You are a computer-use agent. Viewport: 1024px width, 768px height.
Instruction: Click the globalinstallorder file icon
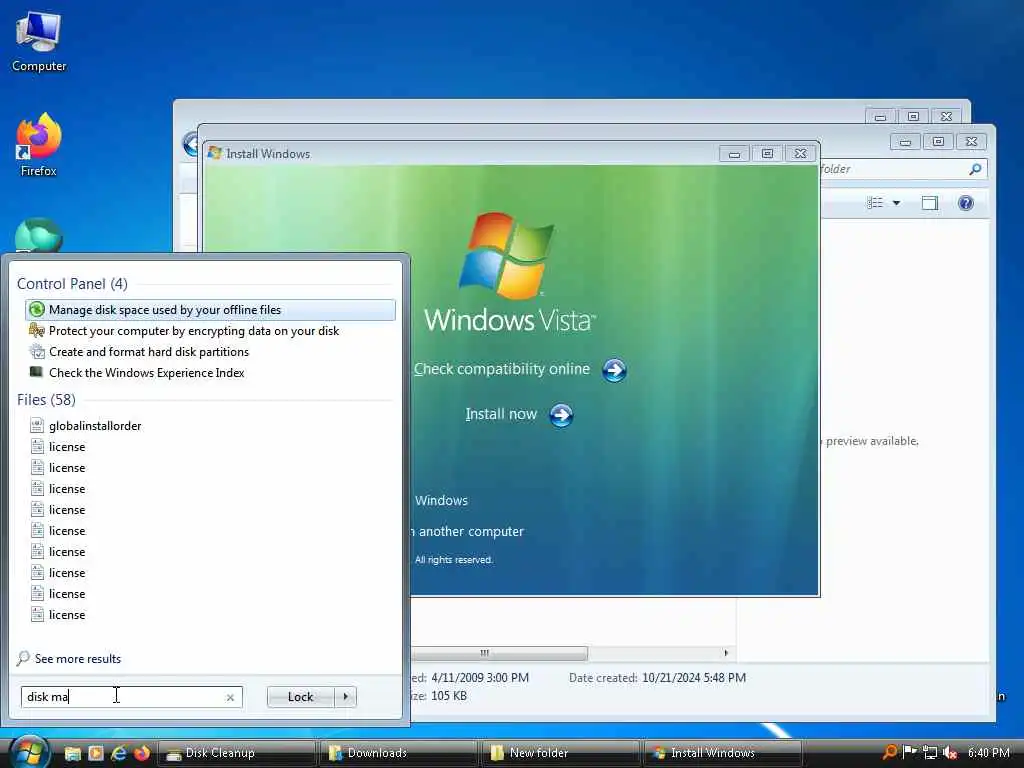(37, 426)
